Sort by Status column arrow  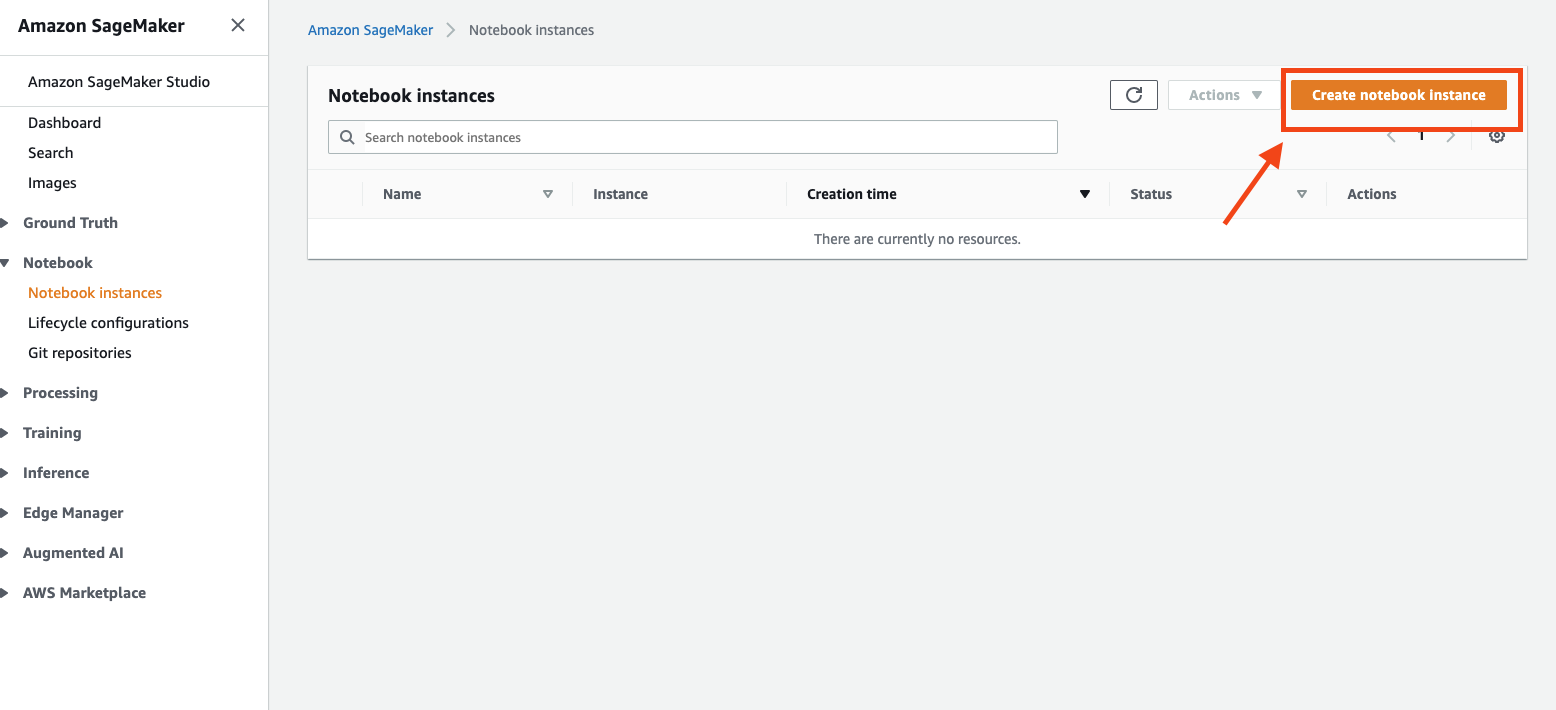(1301, 194)
